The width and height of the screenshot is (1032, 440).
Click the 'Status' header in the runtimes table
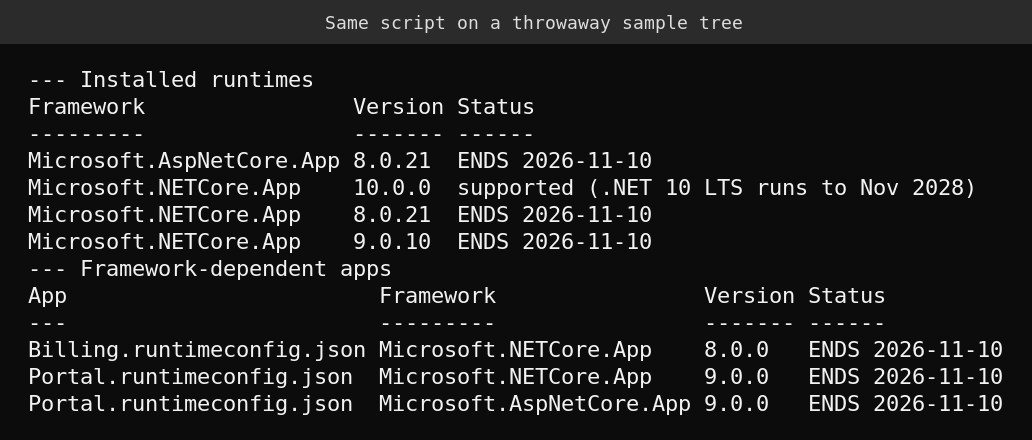point(496,107)
